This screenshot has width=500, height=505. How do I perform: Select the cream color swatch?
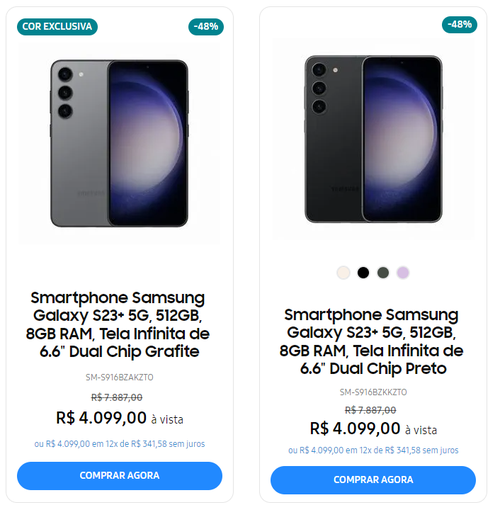click(343, 273)
